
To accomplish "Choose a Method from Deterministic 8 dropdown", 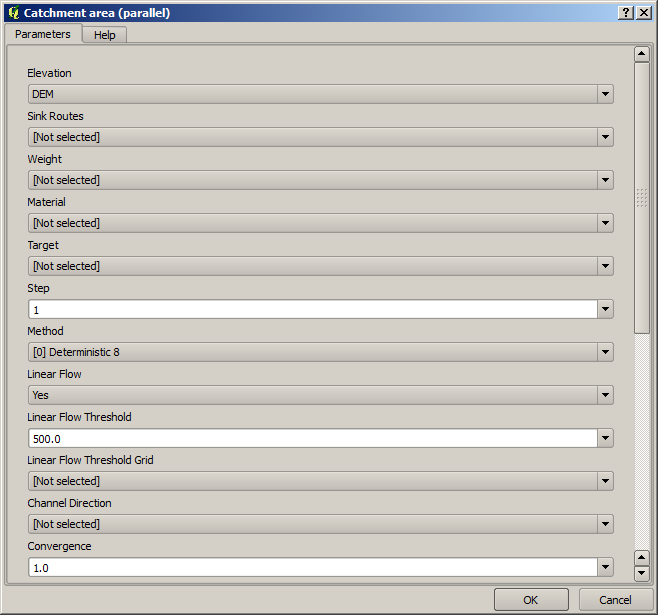I will point(320,352).
